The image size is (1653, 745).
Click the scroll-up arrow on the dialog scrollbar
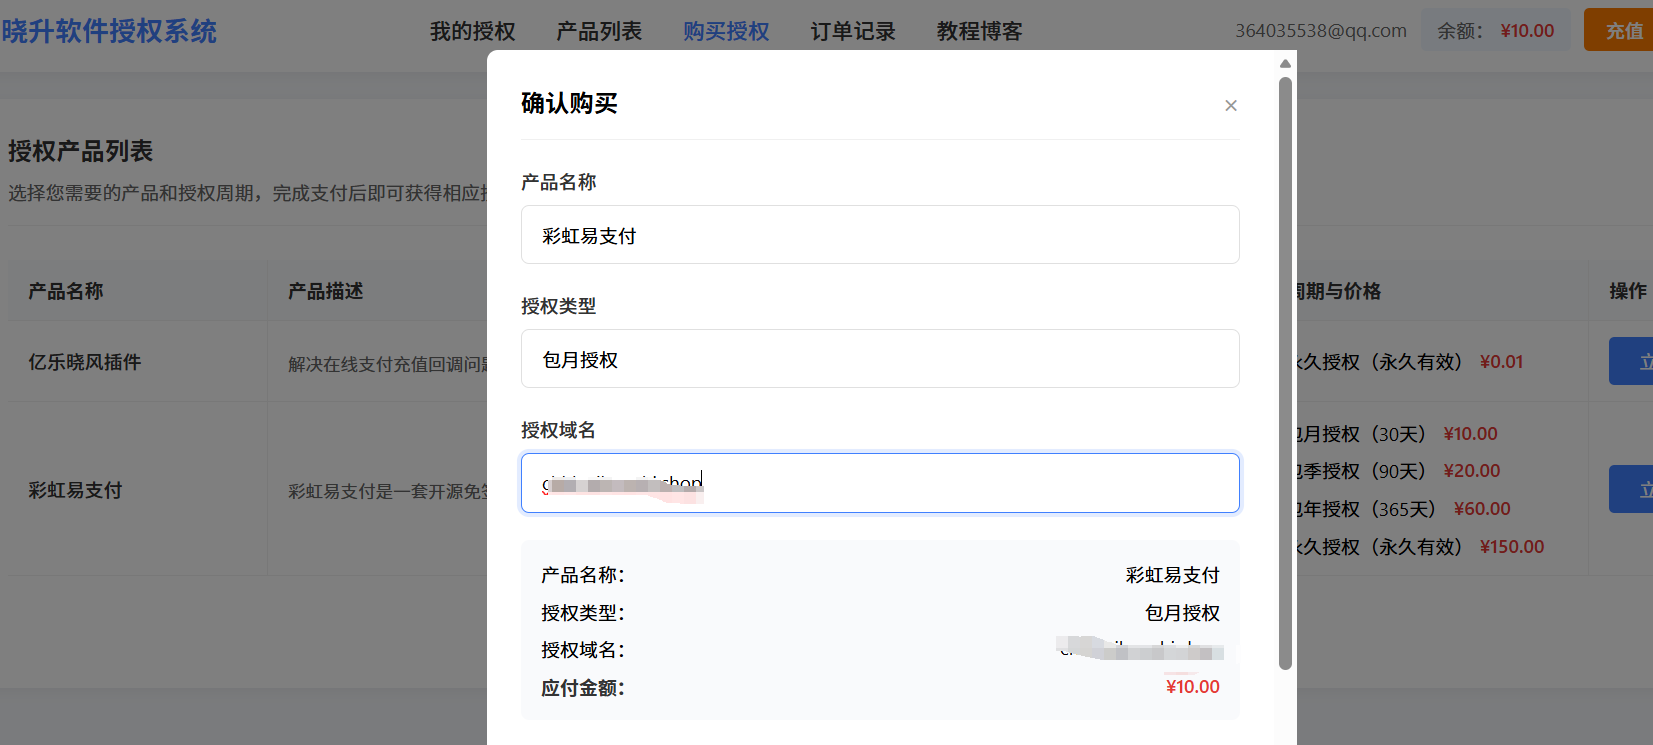tap(1285, 64)
